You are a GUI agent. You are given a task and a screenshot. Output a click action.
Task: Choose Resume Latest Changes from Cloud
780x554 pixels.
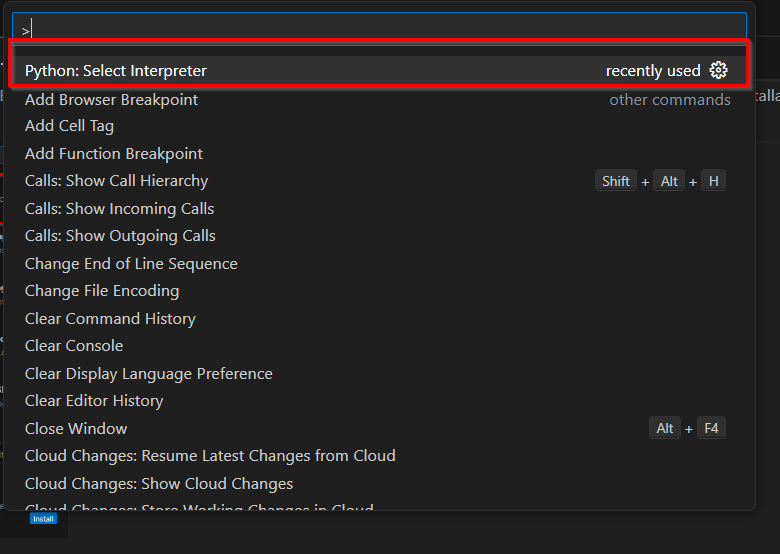pyautogui.click(x=379, y=456)
